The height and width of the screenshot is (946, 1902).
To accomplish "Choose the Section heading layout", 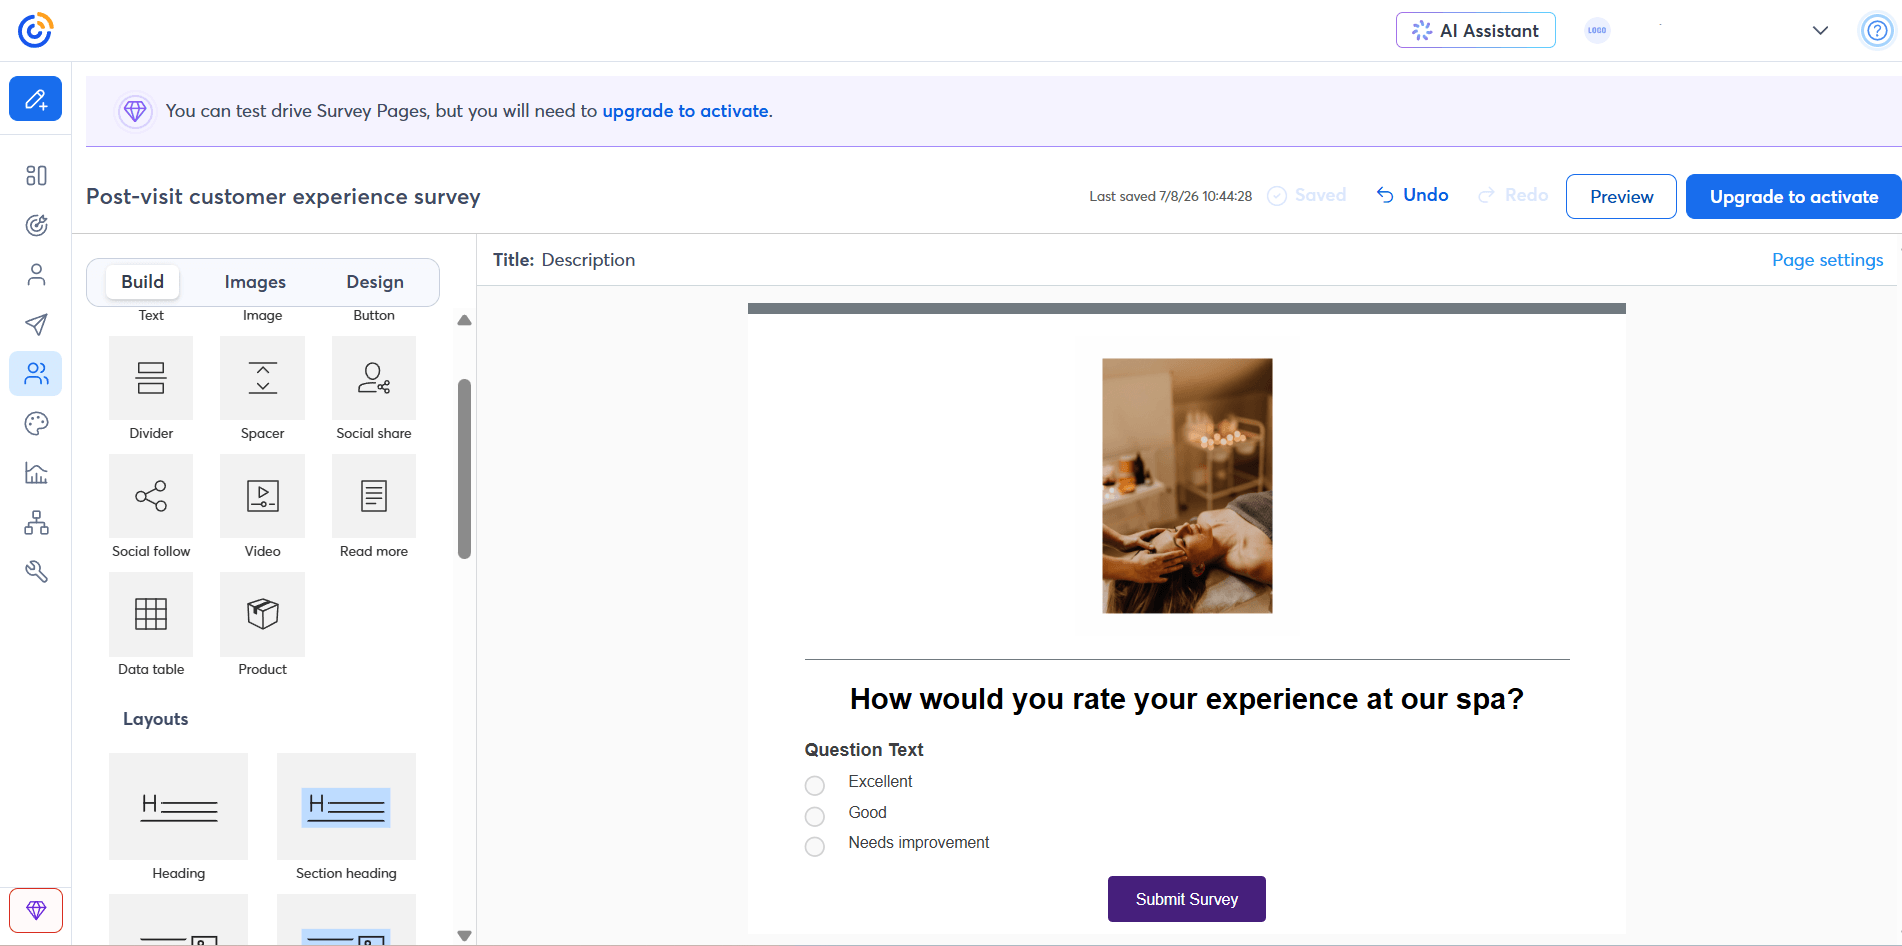I will pyautogui.click(x=346, y=806).
